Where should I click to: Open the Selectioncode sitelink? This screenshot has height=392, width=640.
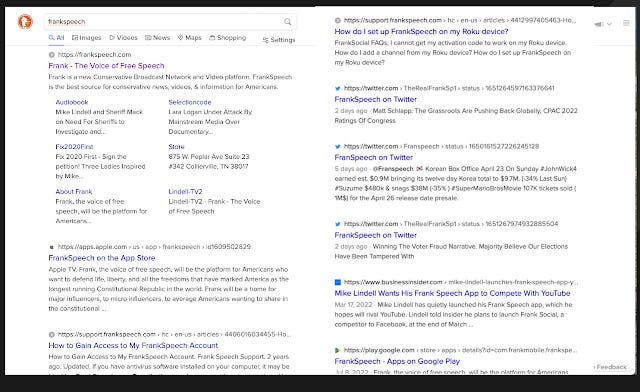[x=190, y=102]
